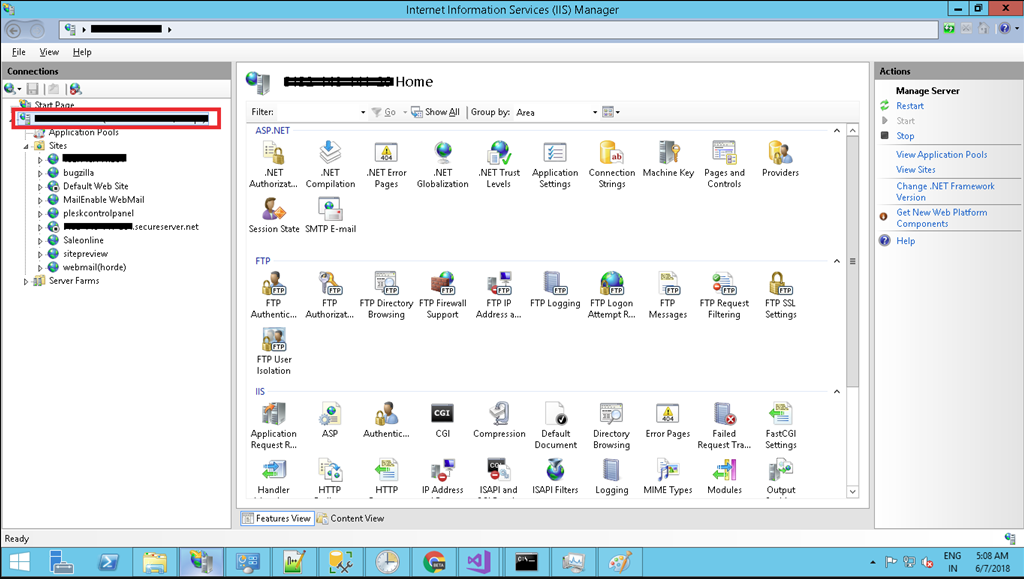Open the Help menu

coord(82,52)
